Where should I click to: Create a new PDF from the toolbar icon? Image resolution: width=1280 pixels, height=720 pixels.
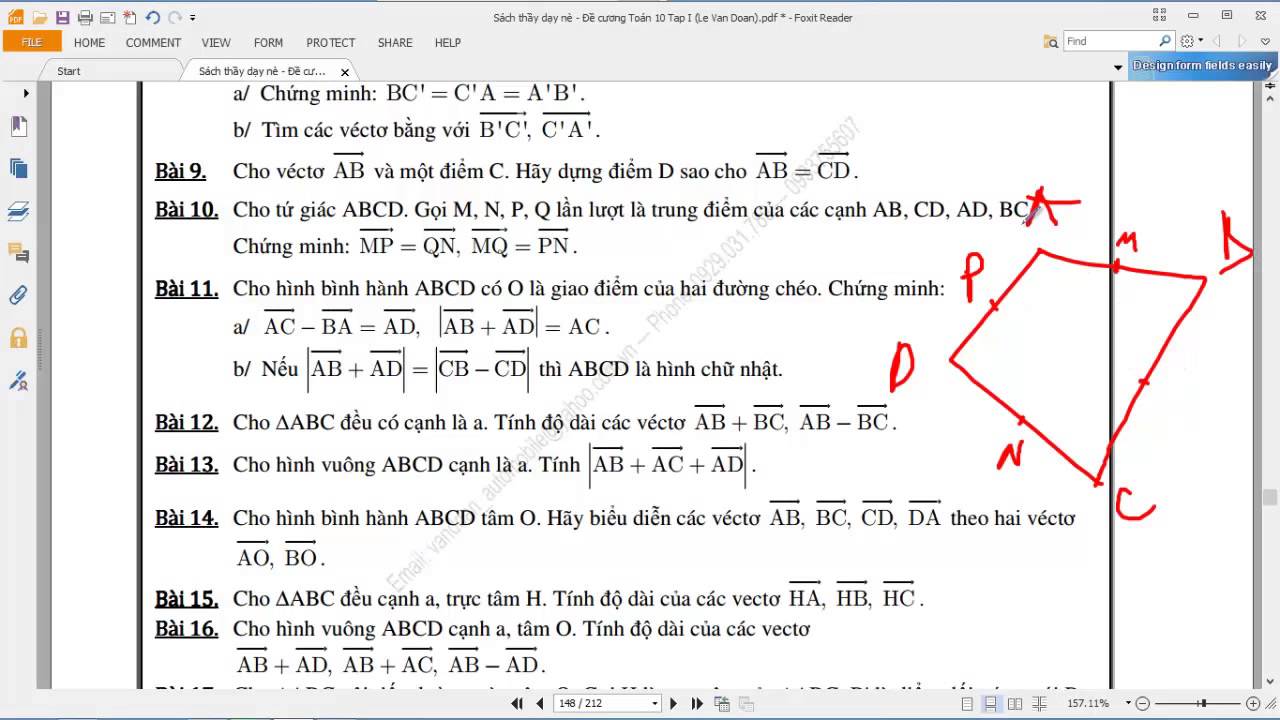click(x=129, y=17)
